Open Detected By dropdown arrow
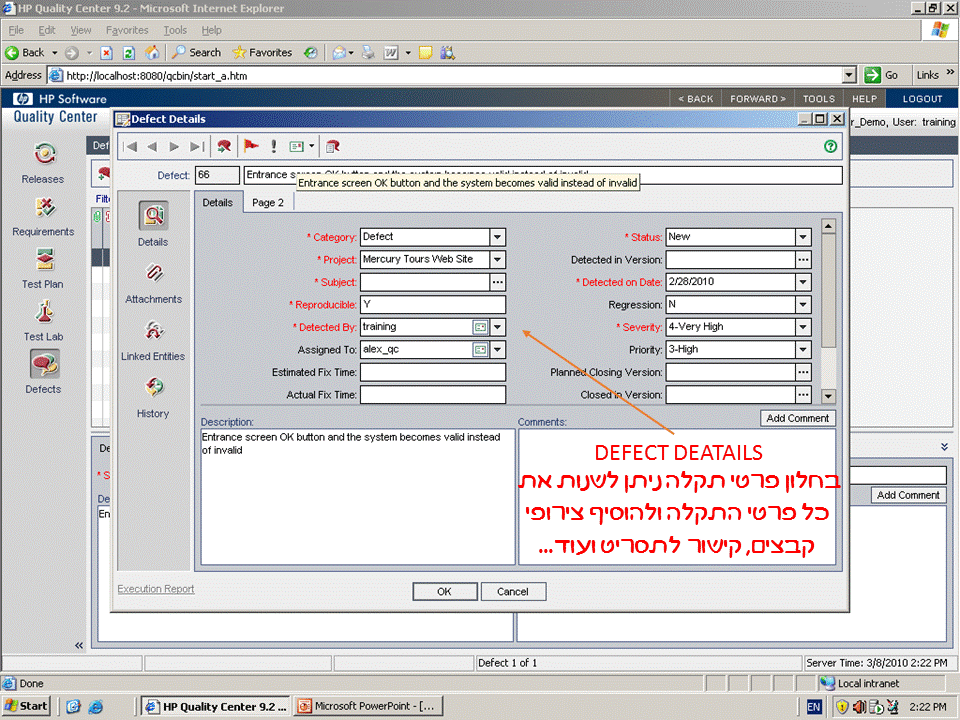 pyautogui.click(x=498, y=328)
